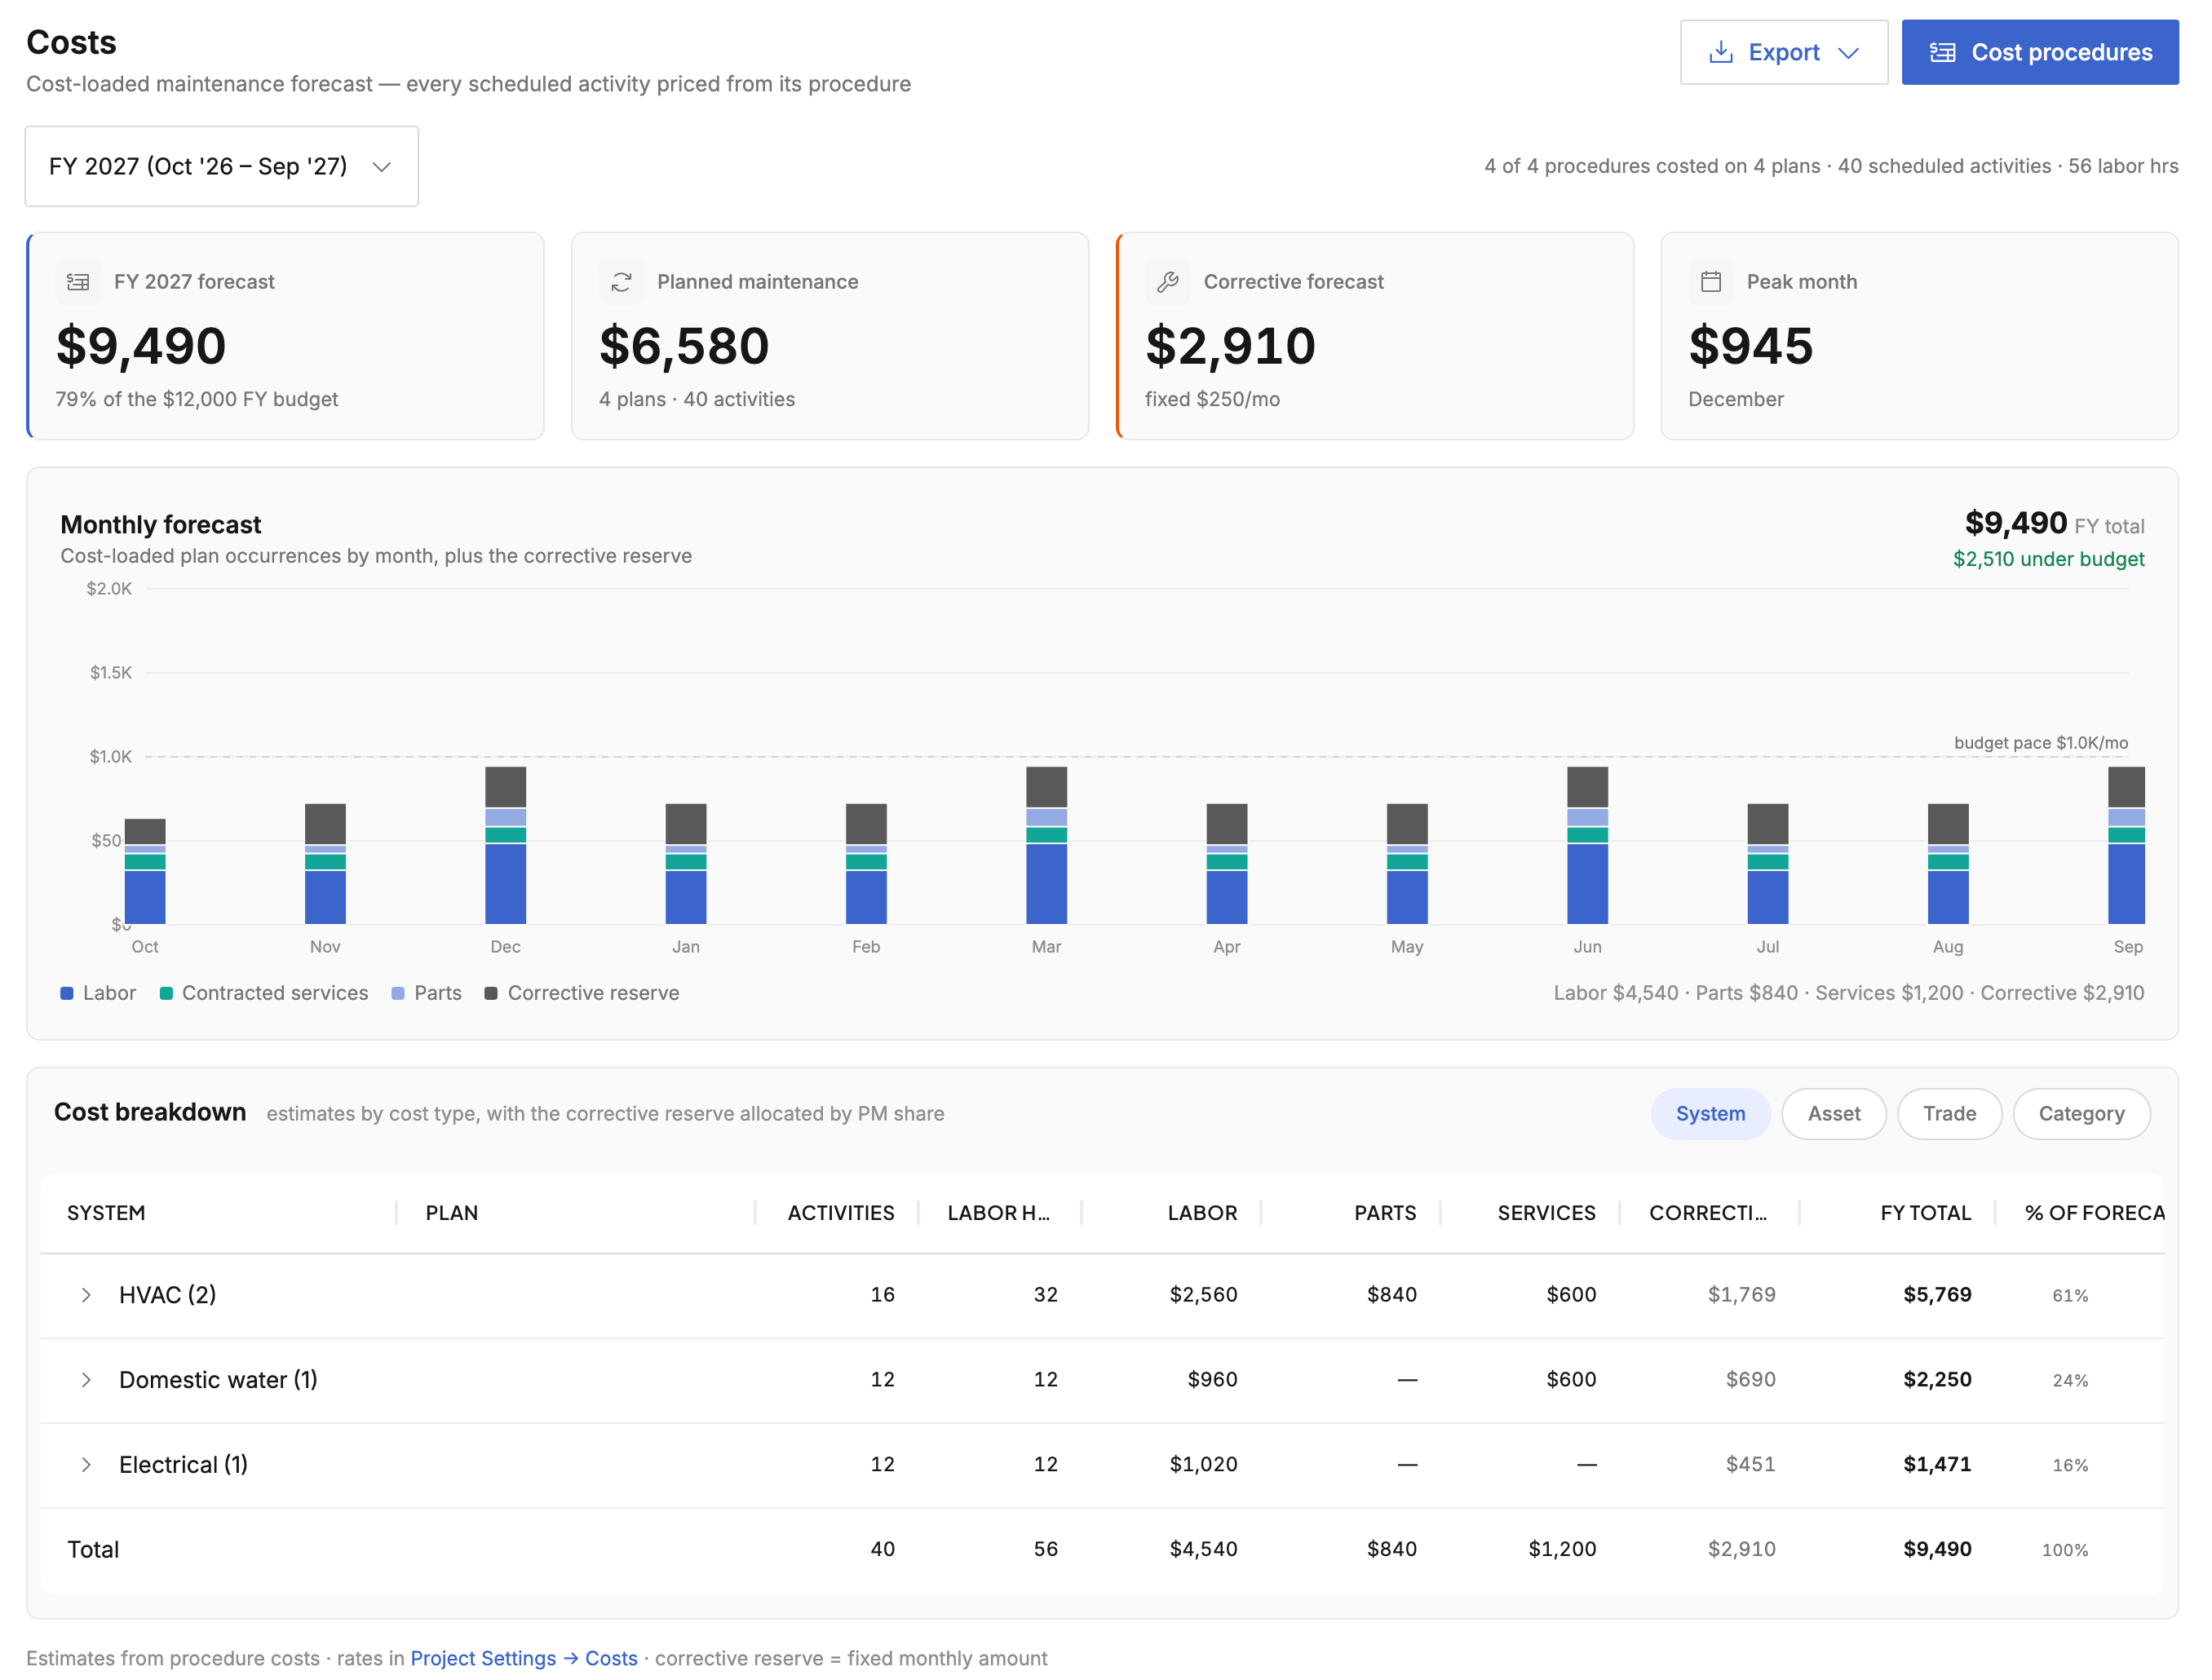Screen dimensions: 2212x1680
Task: Sort by the ACTIVITIES column header
Action: point(840,1213)
